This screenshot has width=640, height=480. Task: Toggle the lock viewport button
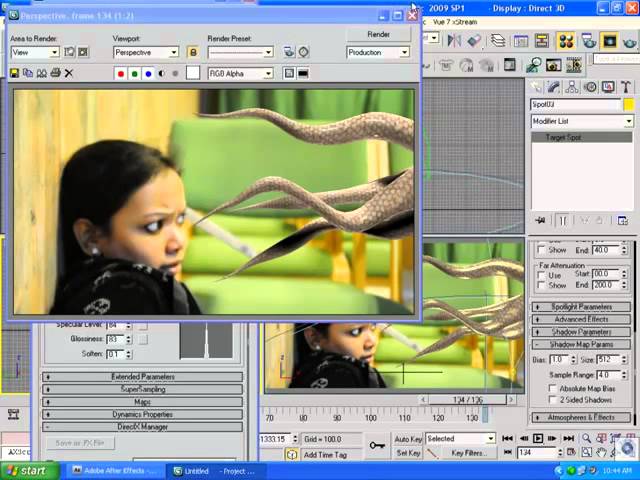click(x=193, y=52)
